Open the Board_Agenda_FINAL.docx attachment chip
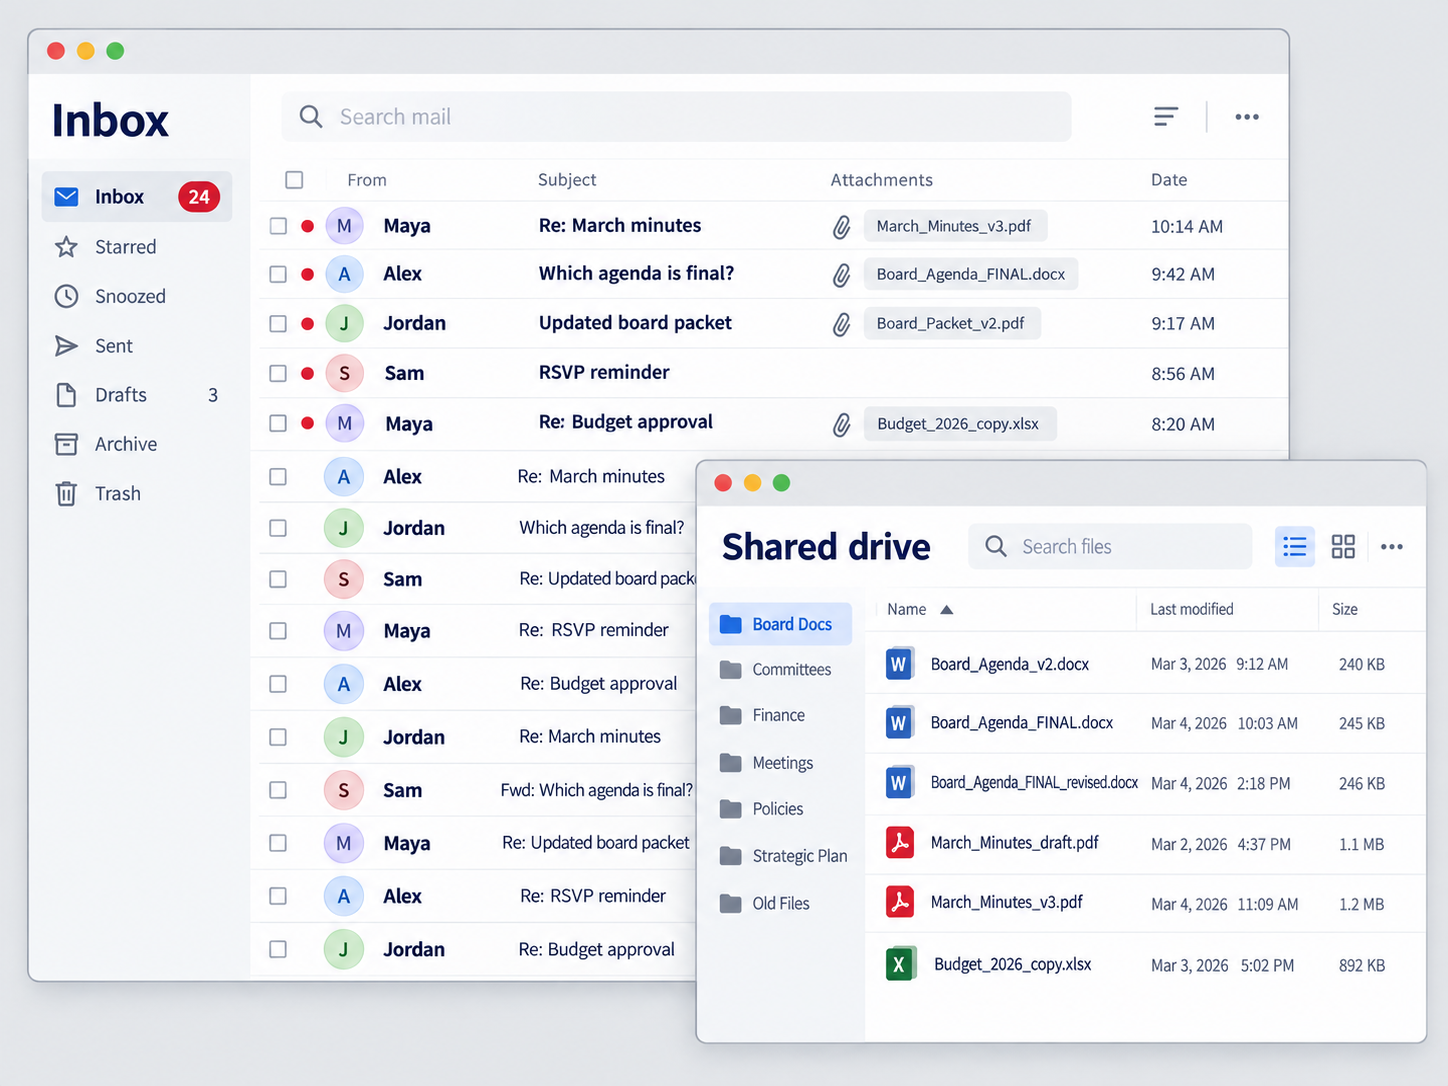1448x1086 pixels. pos(971,274)
